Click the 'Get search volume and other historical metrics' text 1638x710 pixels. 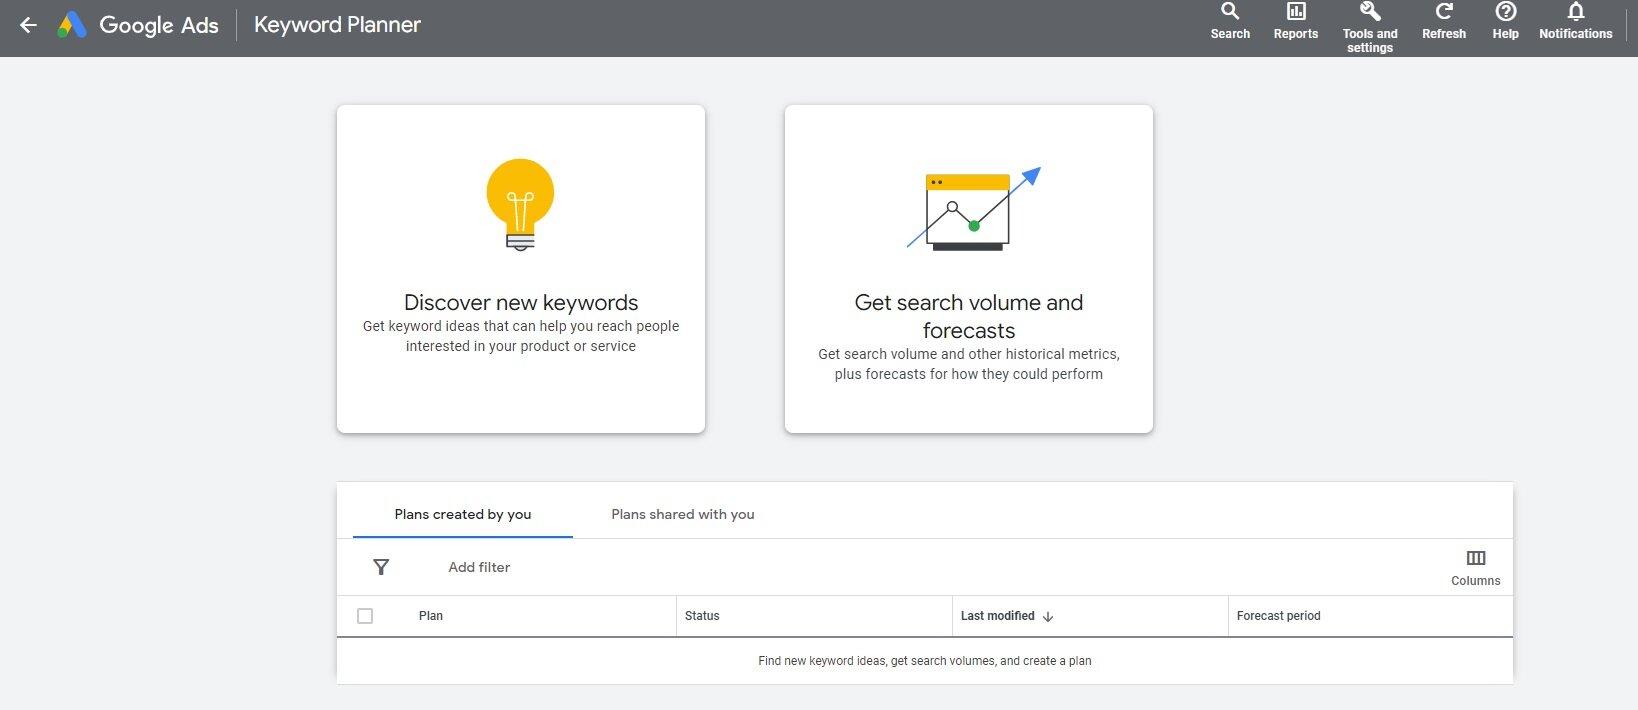(x=969, y=364)
